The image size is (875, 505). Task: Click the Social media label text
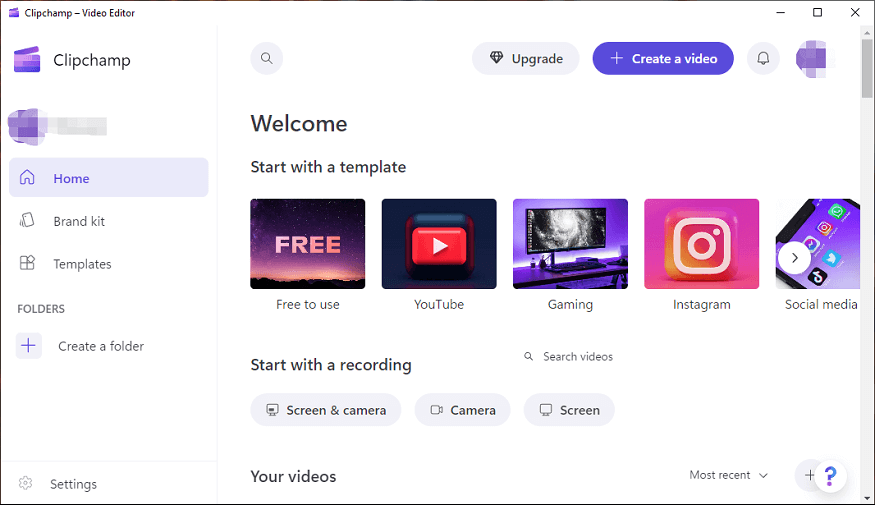(821, 304)
